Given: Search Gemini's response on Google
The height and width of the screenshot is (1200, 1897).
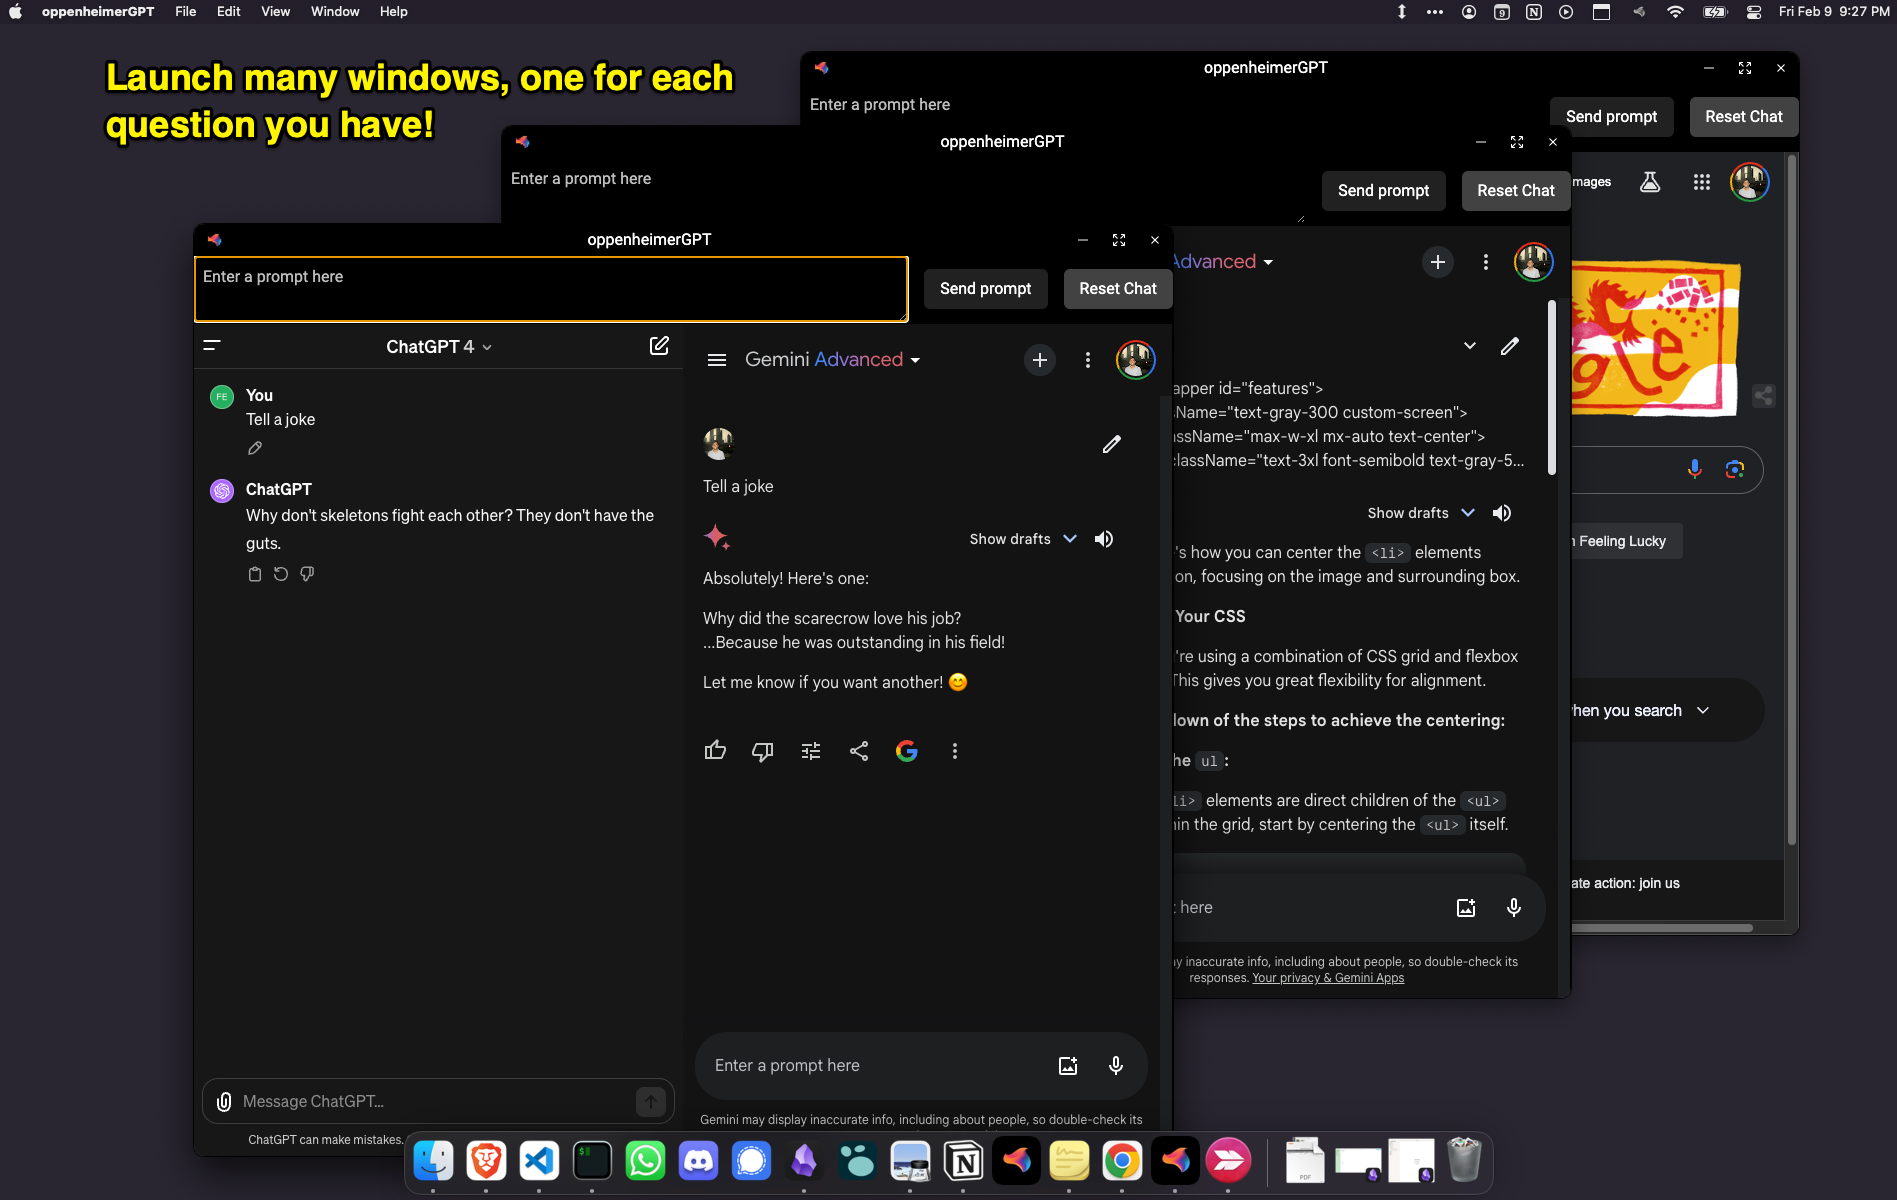Looking at the screenshot, I should [907, 751].
